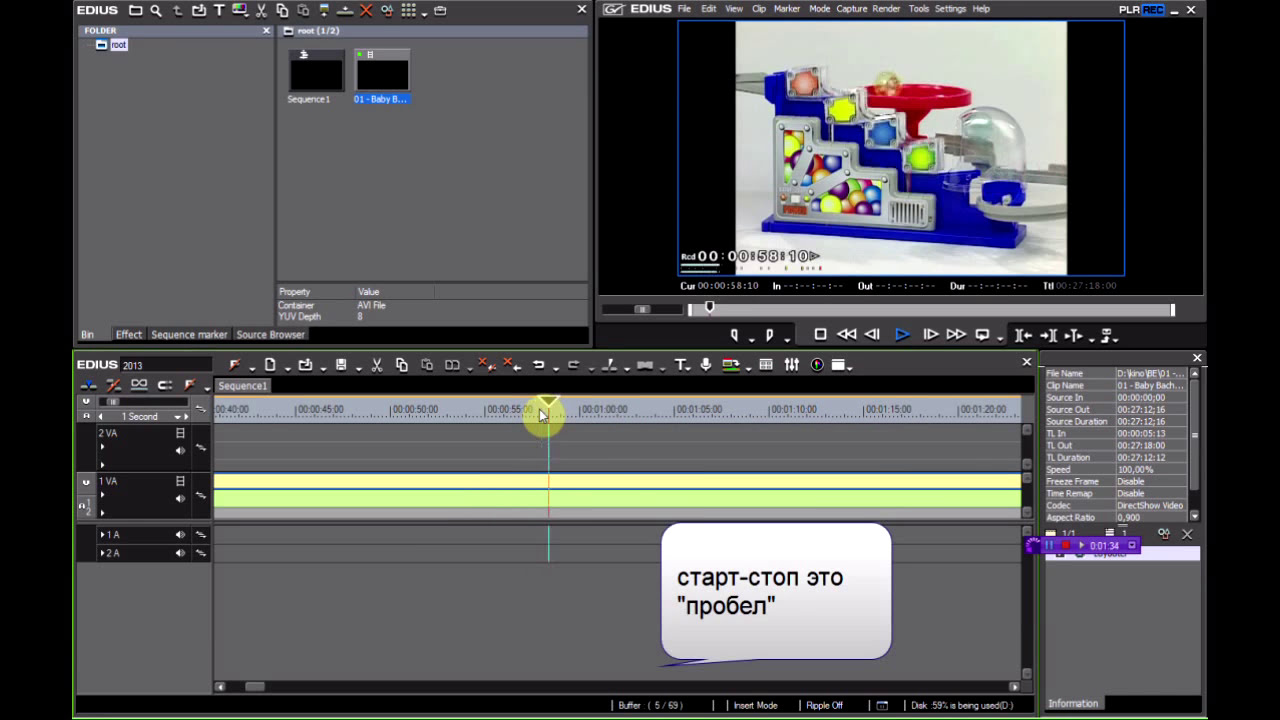The image size is (1280, 720).
Task: Open the bin View mode dropdown arrow
Action: point(424,14)
